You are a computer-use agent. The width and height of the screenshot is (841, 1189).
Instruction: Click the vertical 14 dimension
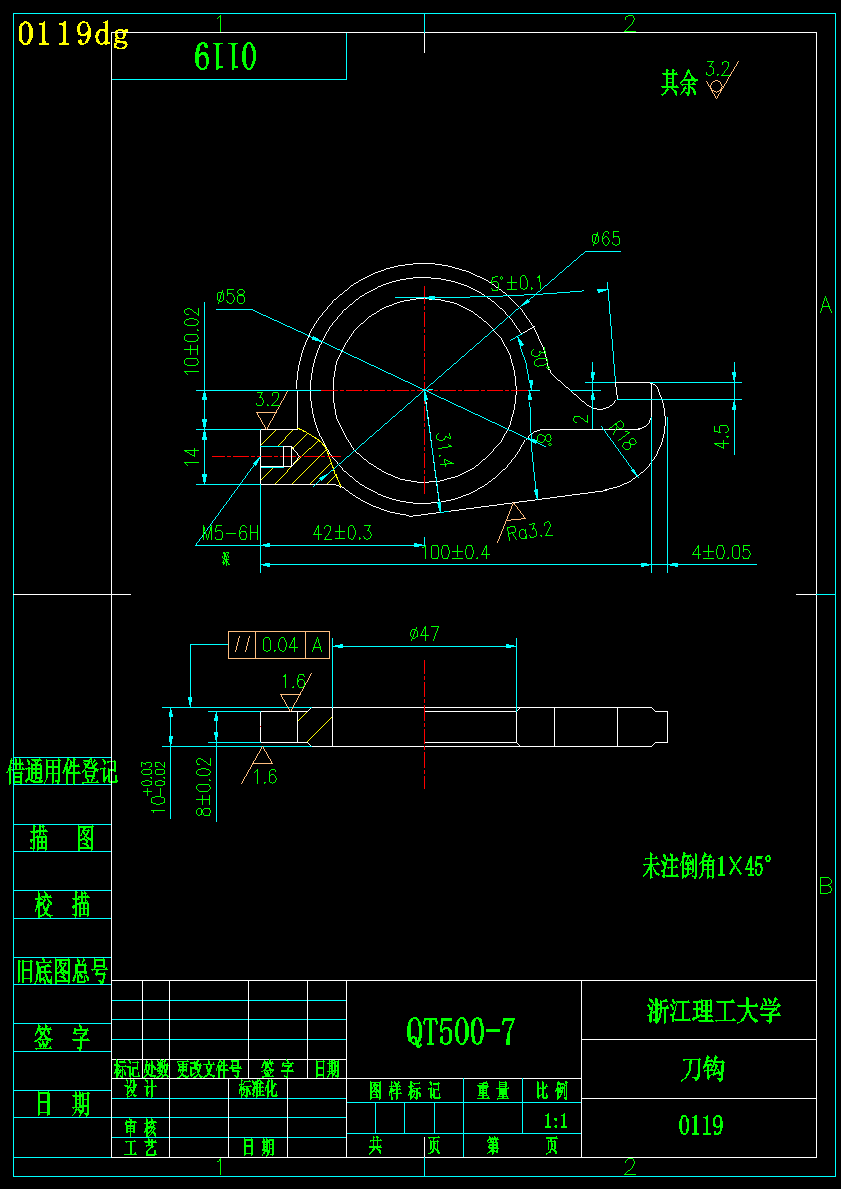coord(192,456)
